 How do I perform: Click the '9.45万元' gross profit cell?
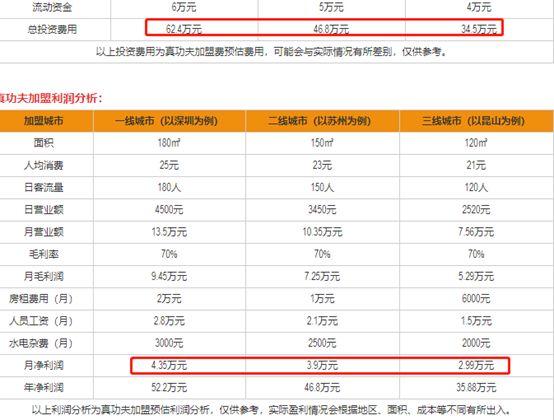point(169,276)
